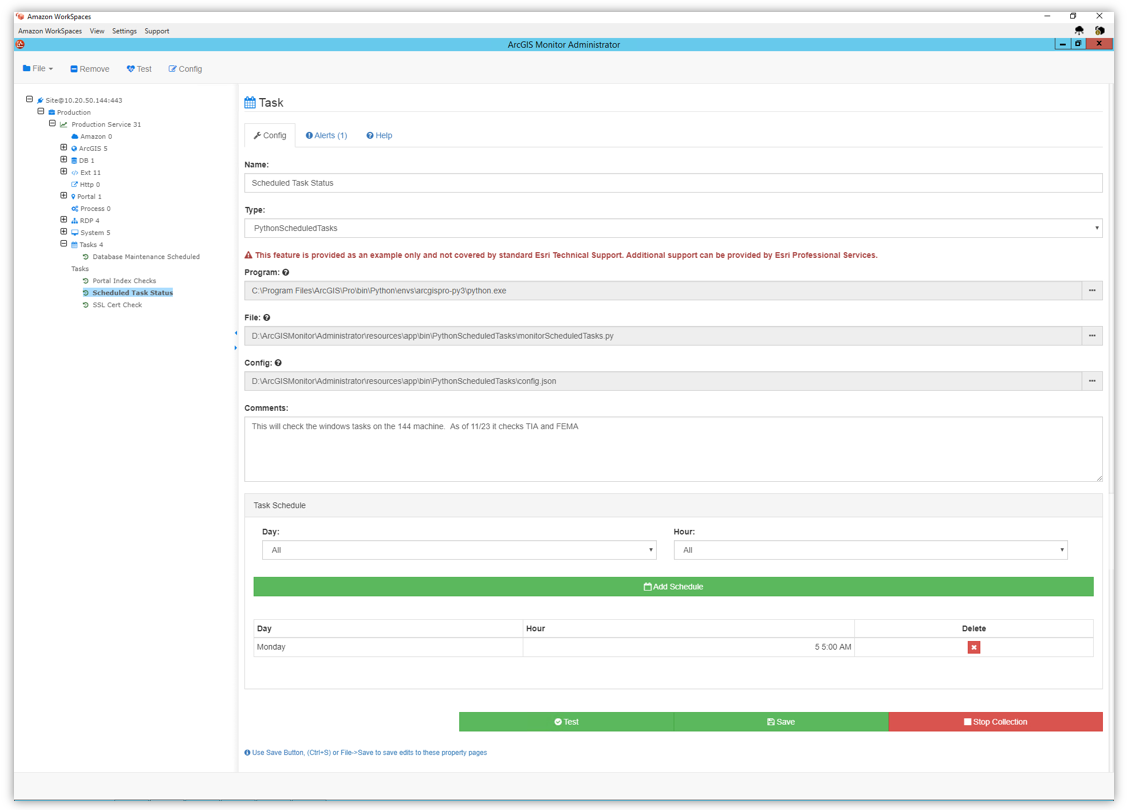The height and width of the screenshot is (810, 1127).
Task: Delete the Monday schedule row
Action: 974,646
